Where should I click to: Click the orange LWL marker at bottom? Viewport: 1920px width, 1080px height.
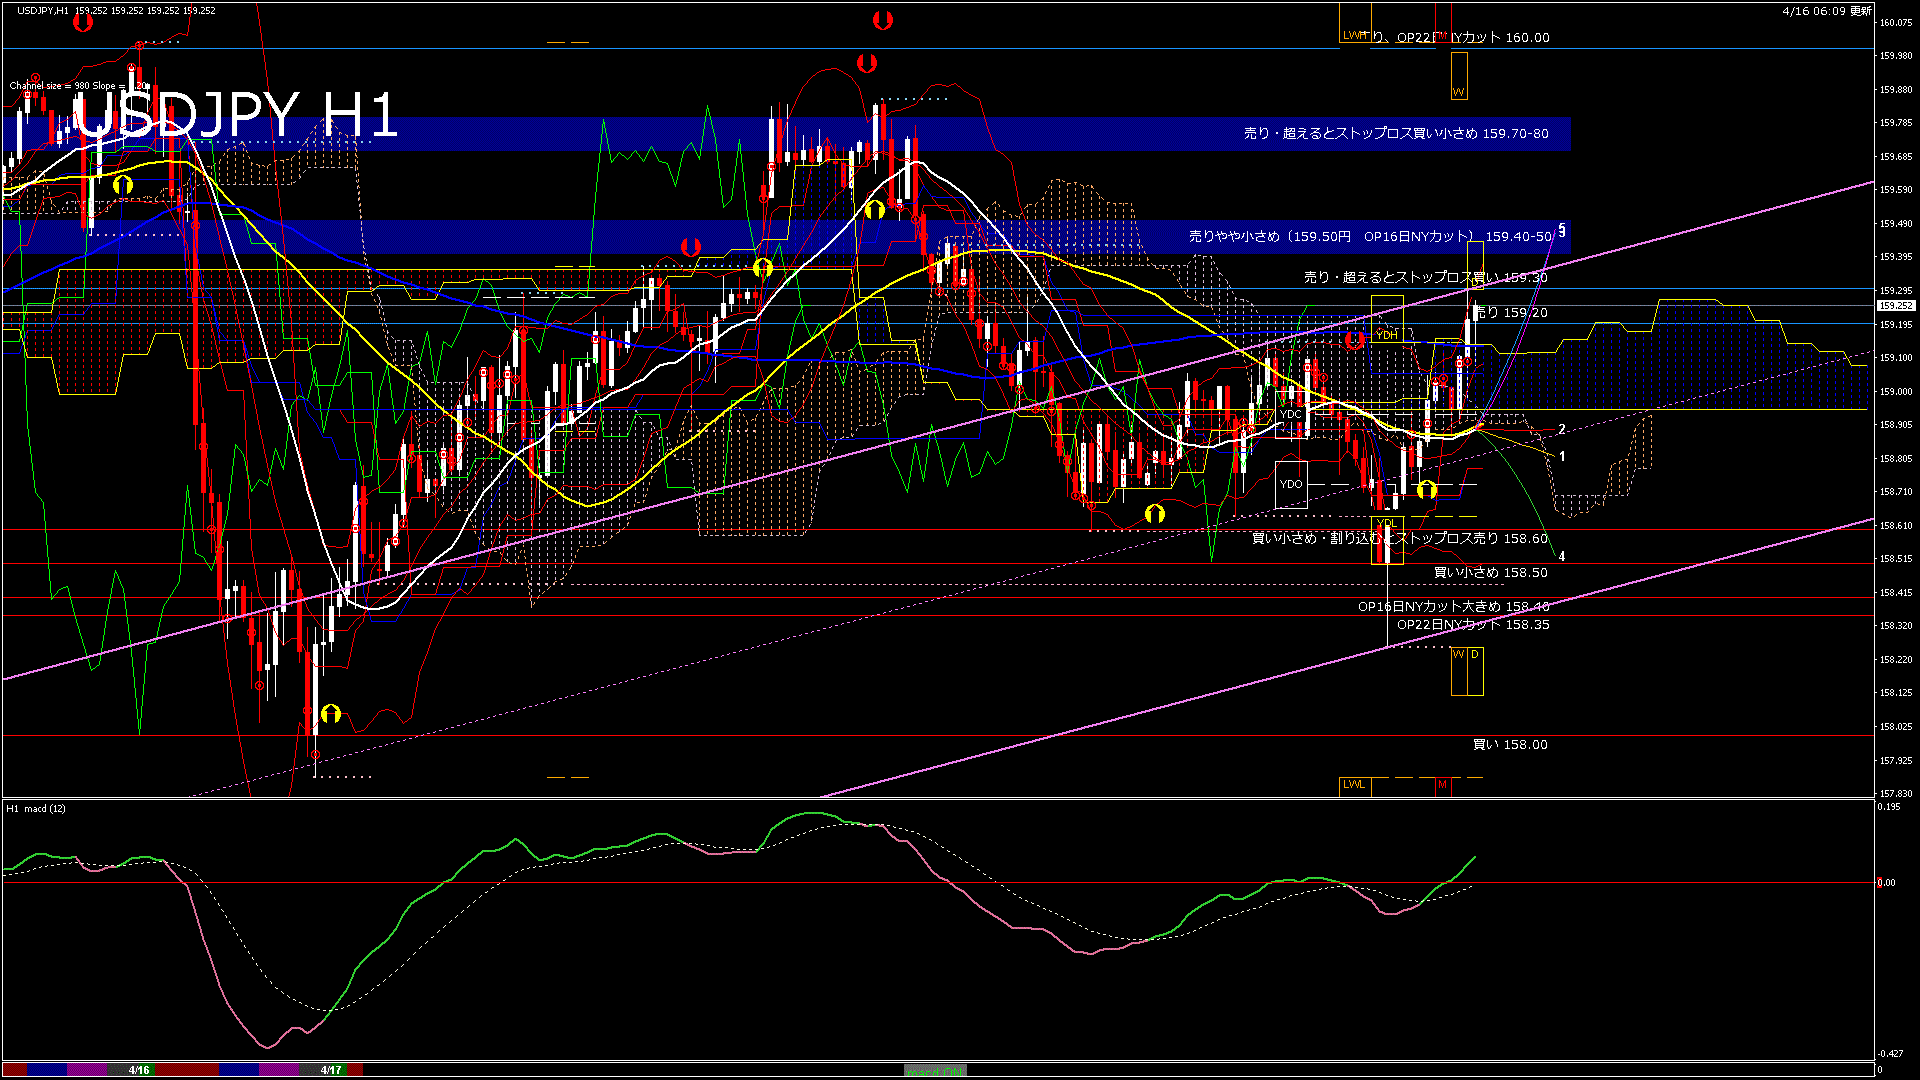pos(1354,784)
